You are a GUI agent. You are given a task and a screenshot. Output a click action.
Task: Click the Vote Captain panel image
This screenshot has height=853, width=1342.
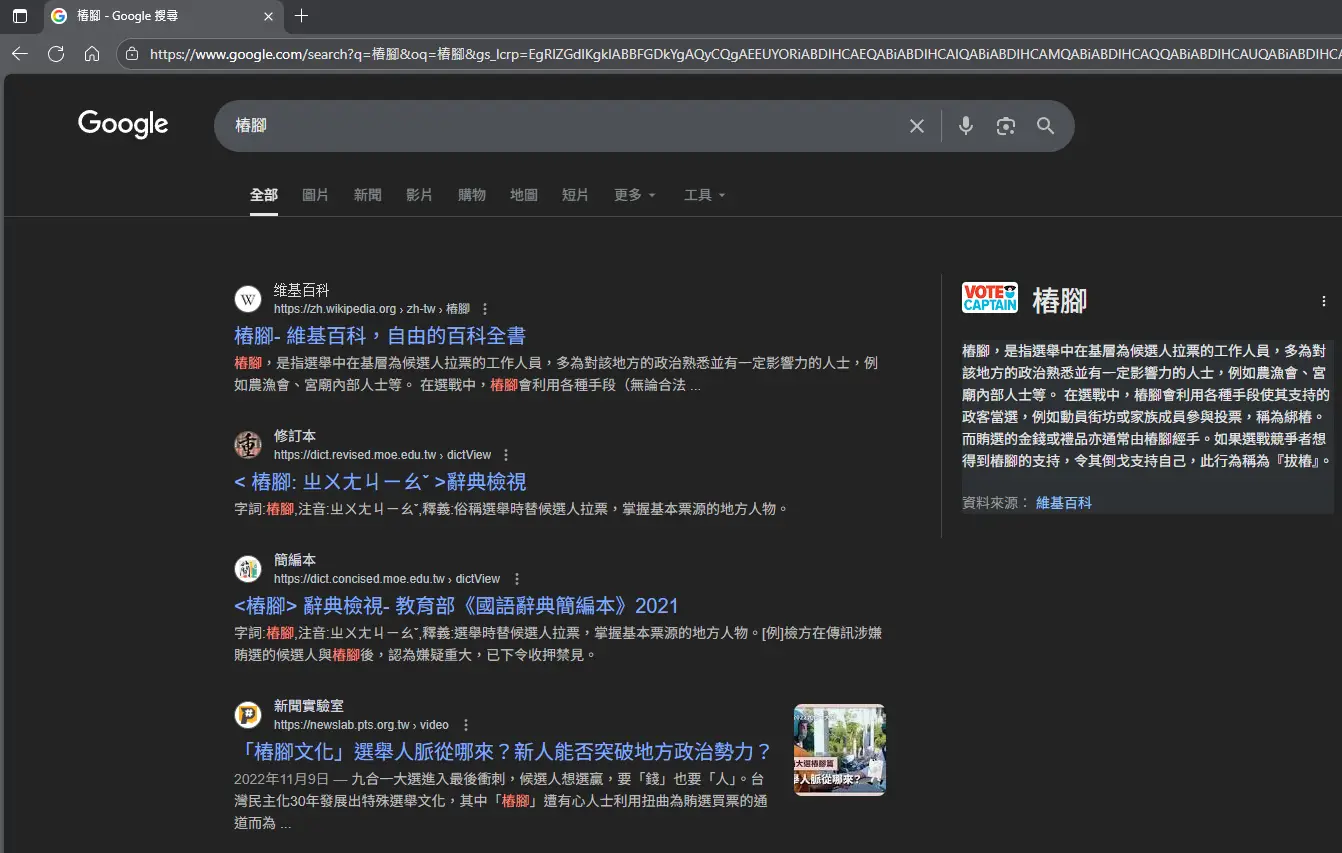990,298
